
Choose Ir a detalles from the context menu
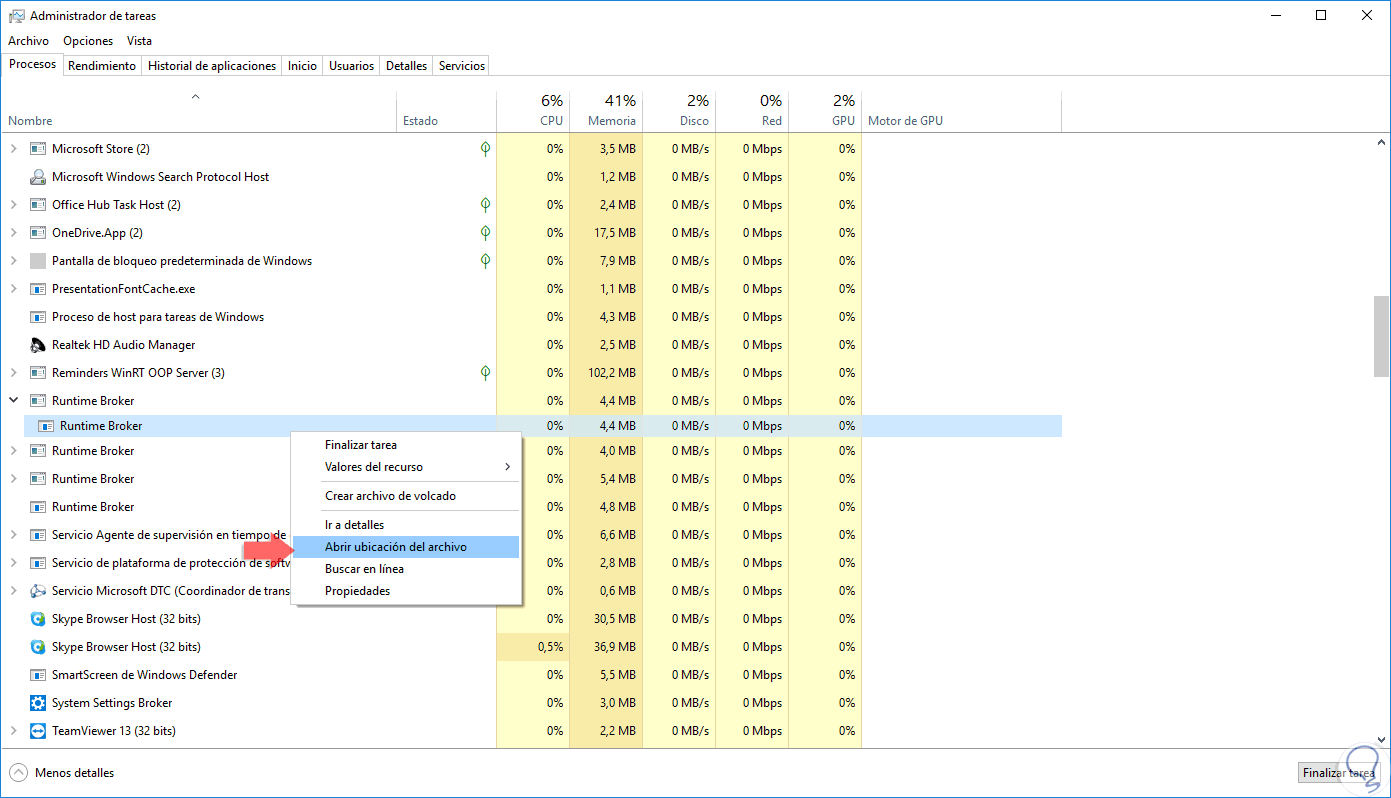(406, 525)
